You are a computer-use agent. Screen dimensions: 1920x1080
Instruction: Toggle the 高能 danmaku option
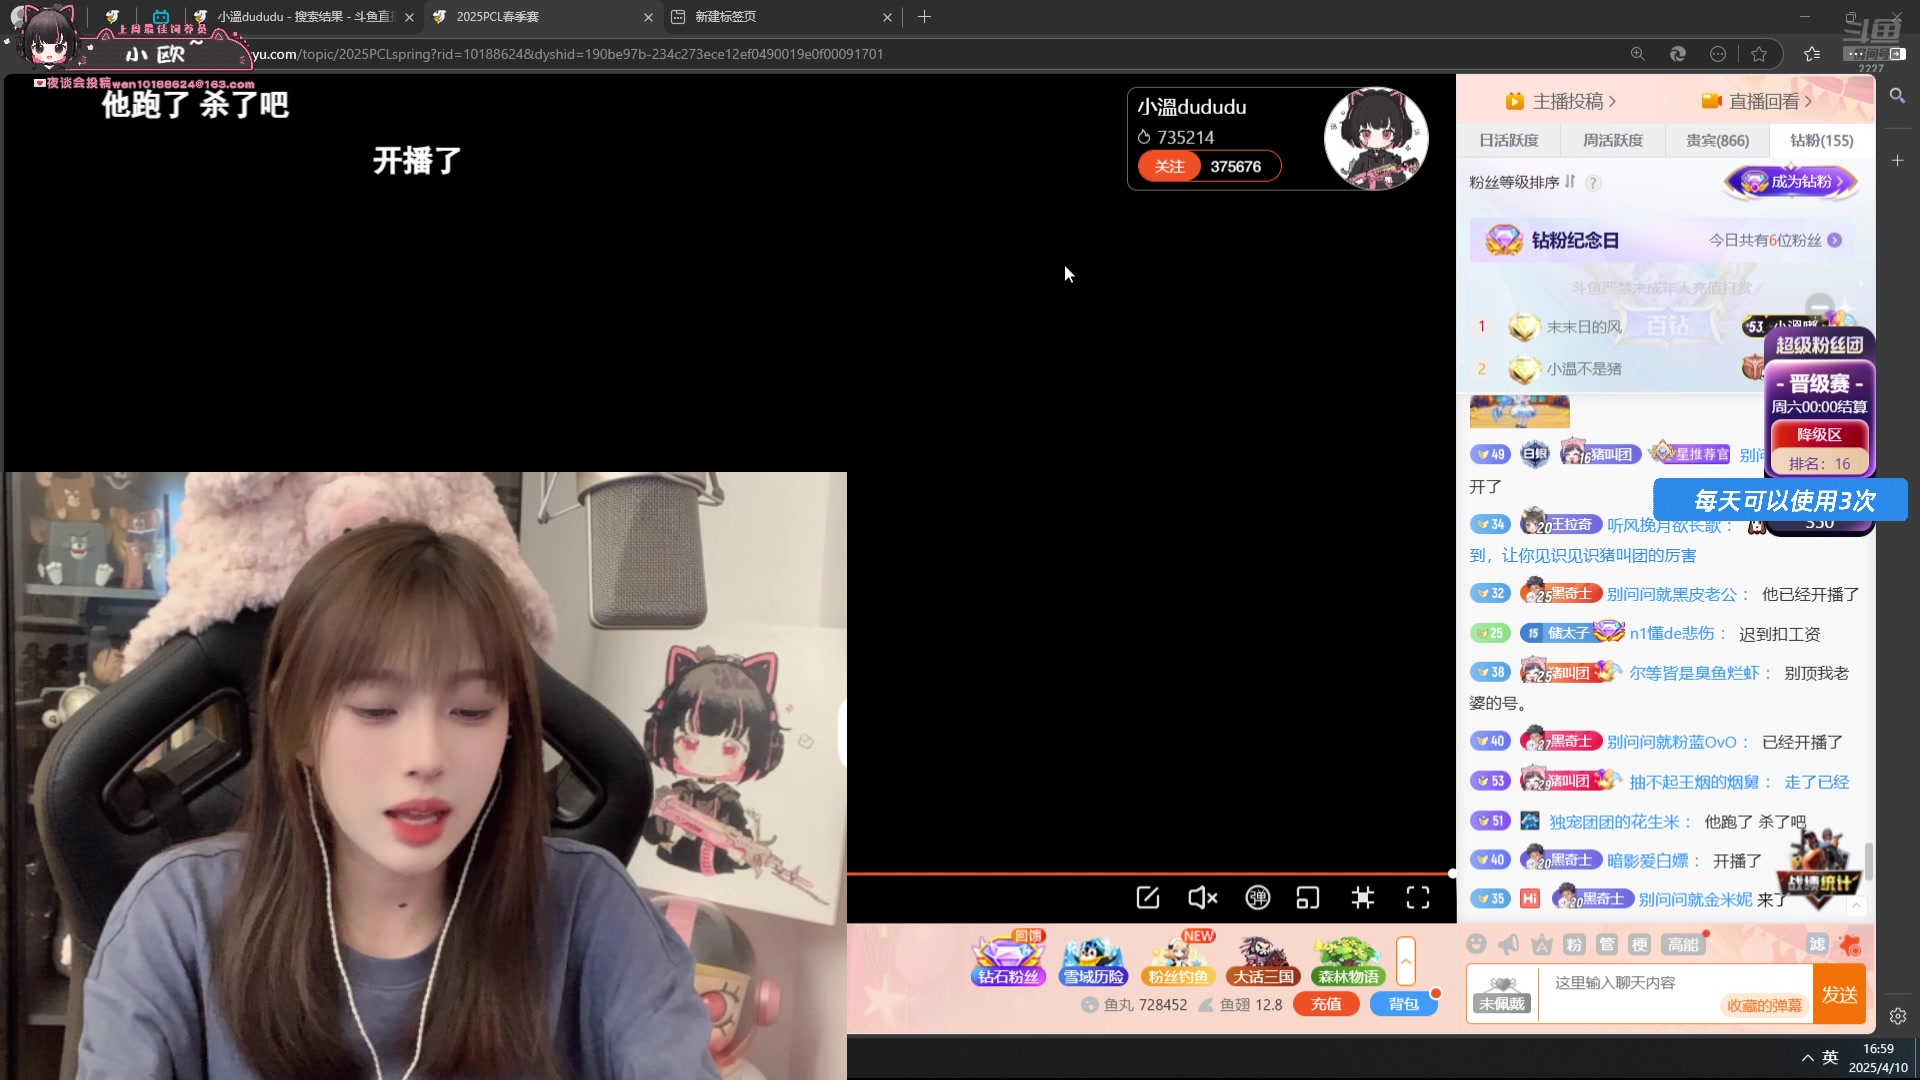[1683, 944]
